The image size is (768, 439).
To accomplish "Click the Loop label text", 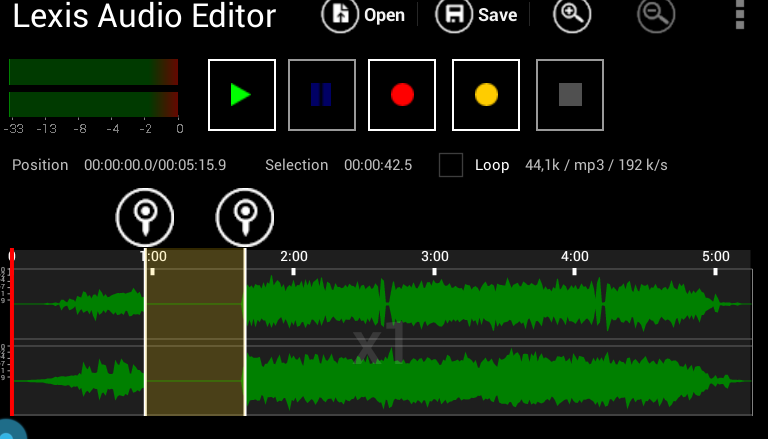I will (x=492, y=165).
